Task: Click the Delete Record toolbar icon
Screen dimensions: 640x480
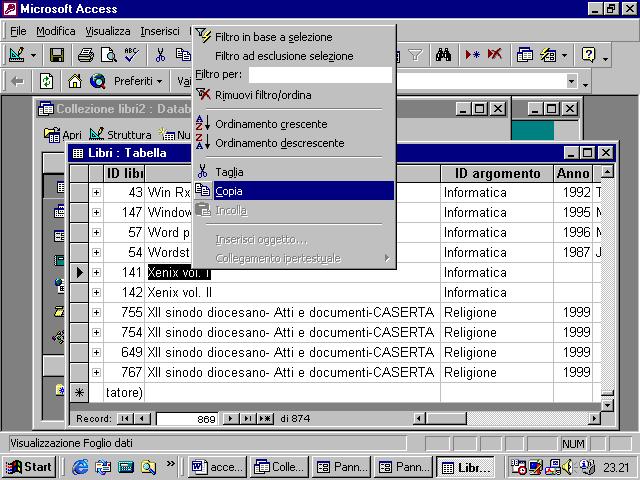Action: 495,55
